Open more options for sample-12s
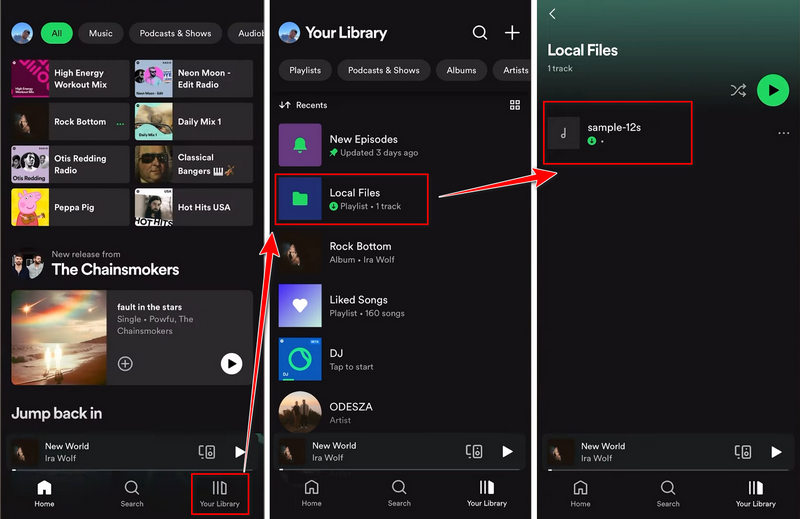The width and height of the screenshot is (800, 519). pyautogui.click(x=784, y=133)
